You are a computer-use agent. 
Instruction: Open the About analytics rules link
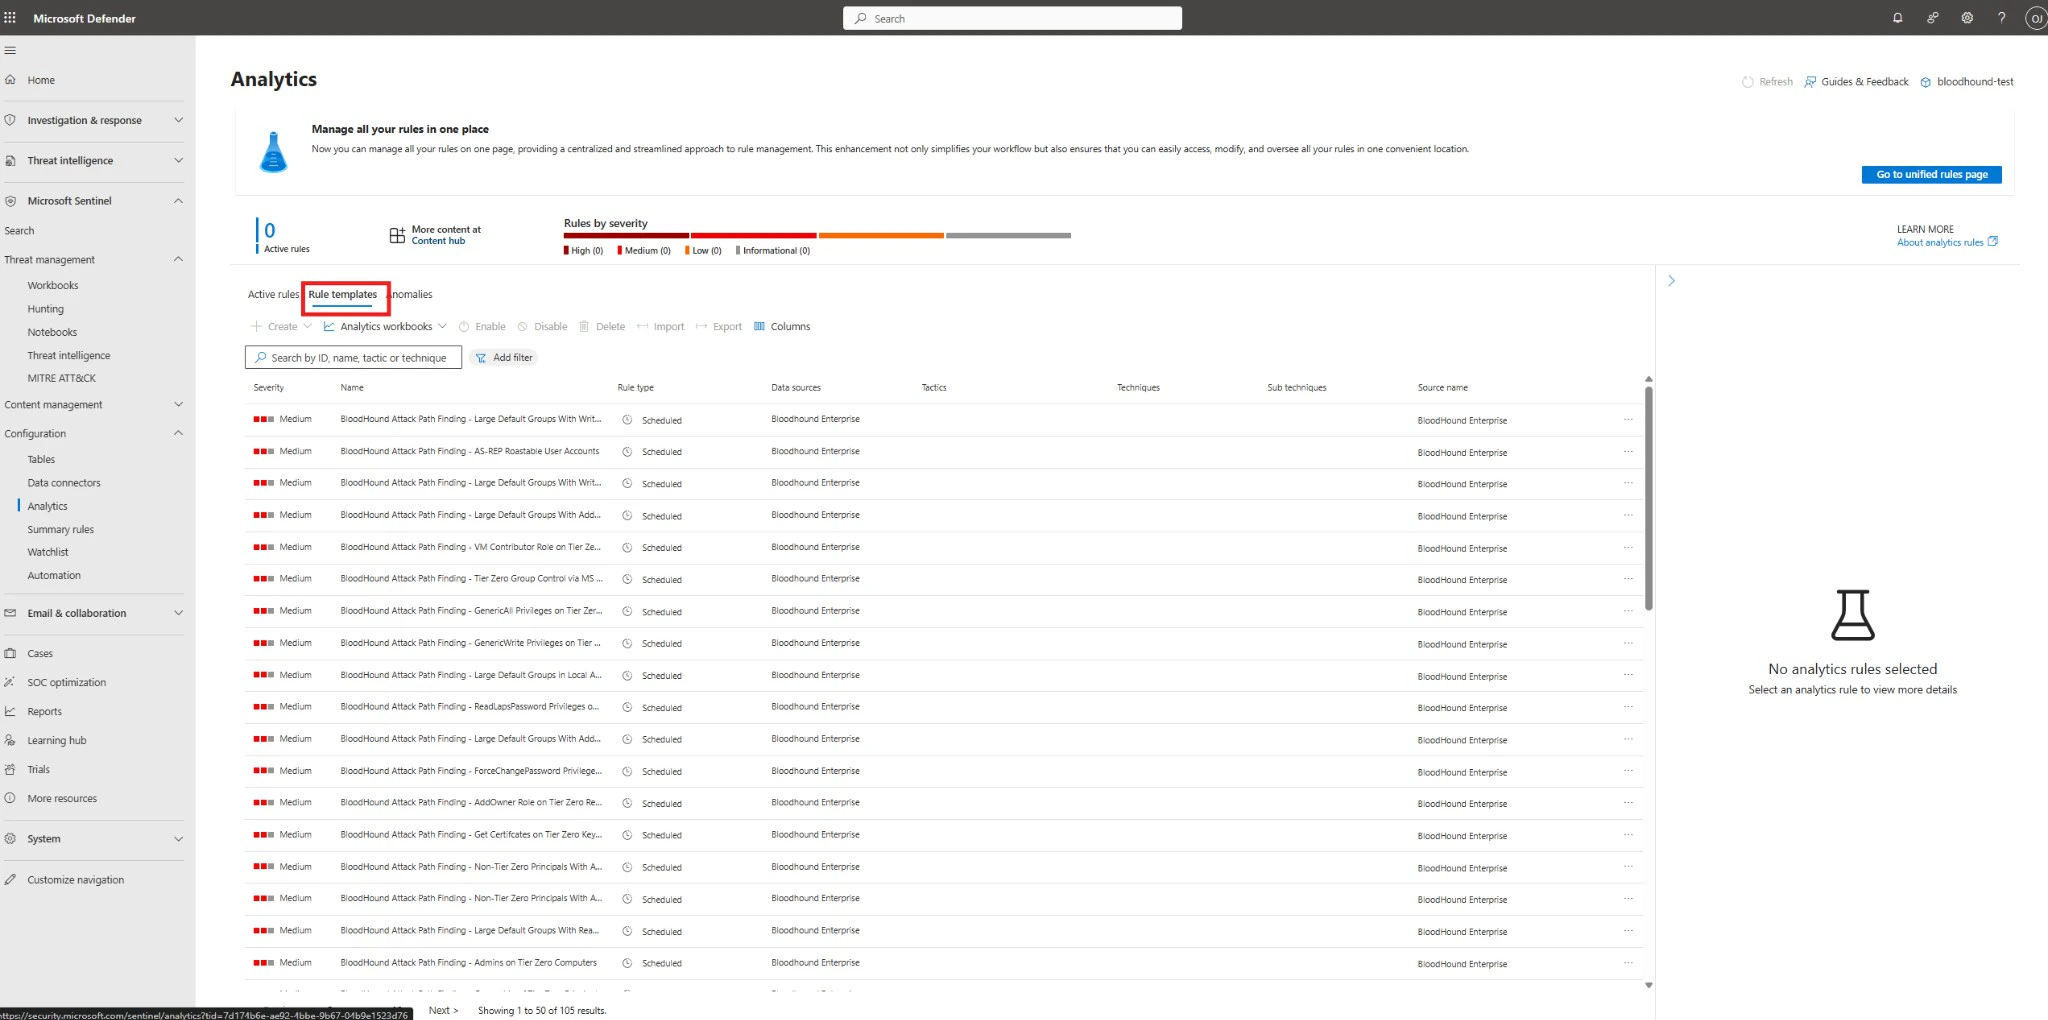click(x=1940, y=242)
